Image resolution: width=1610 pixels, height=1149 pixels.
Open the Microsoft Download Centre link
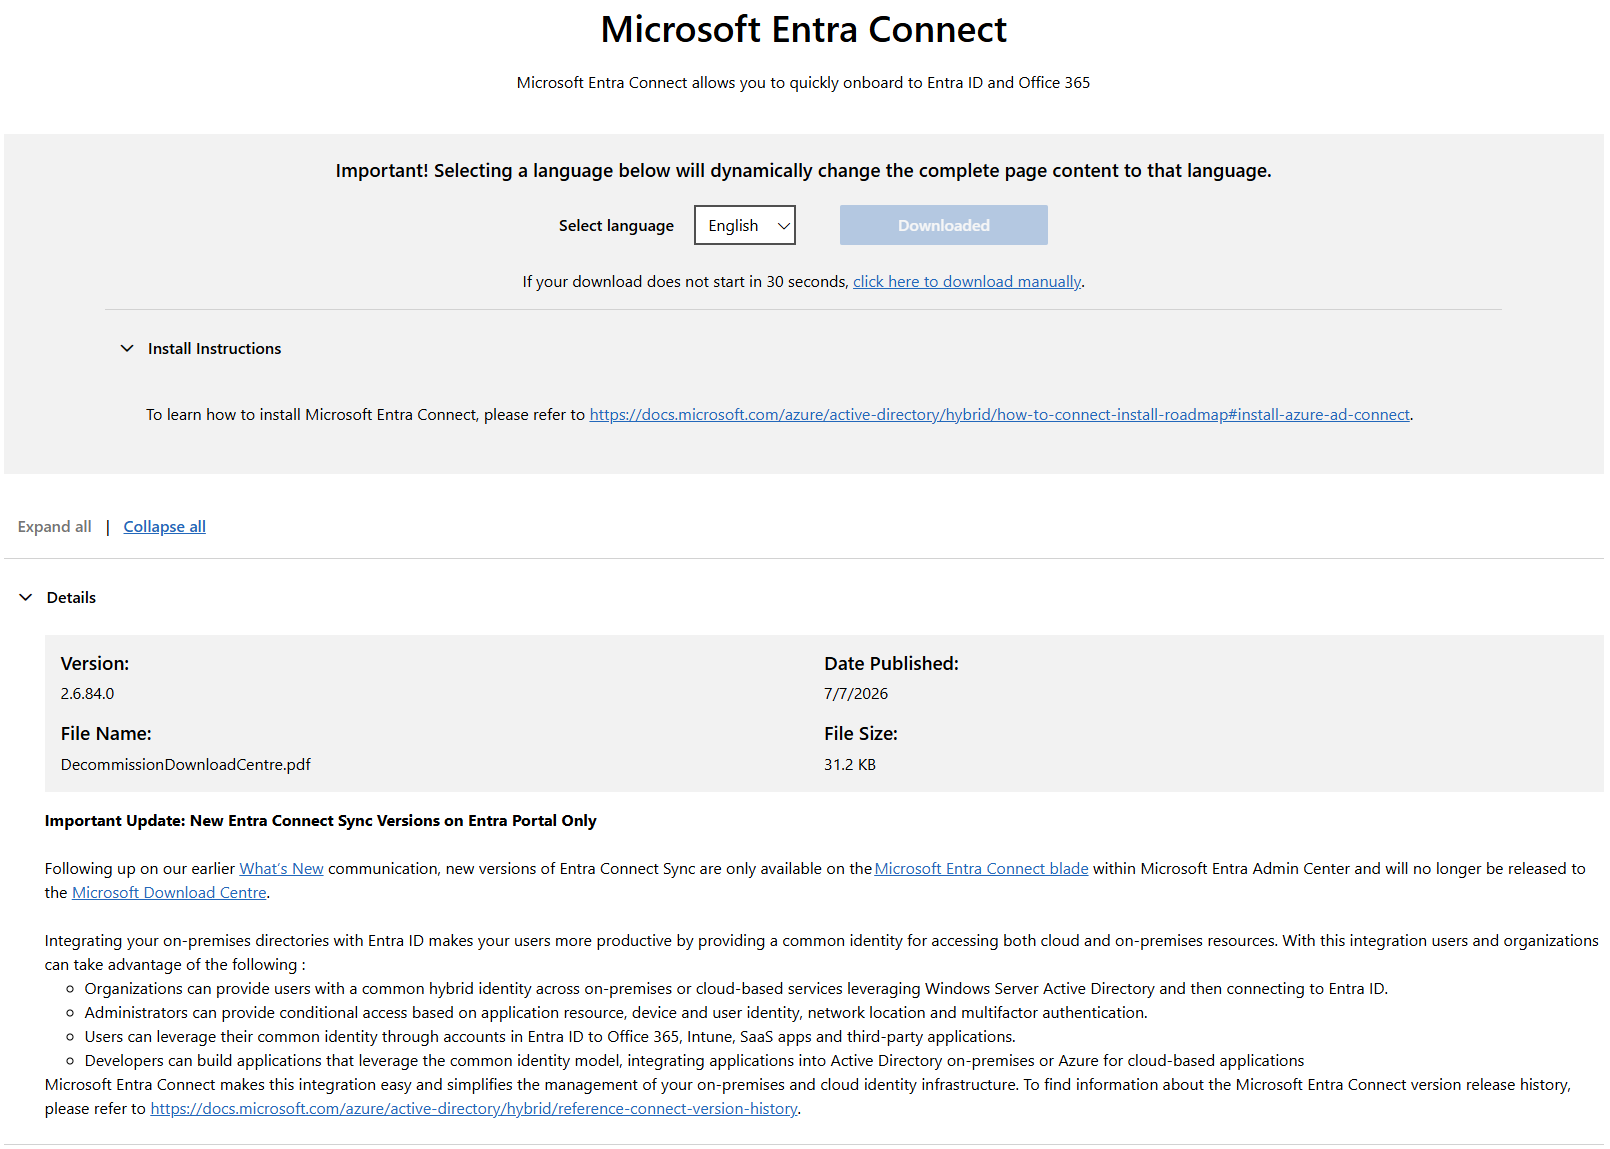pyautogui.click(x=169, y=893)
